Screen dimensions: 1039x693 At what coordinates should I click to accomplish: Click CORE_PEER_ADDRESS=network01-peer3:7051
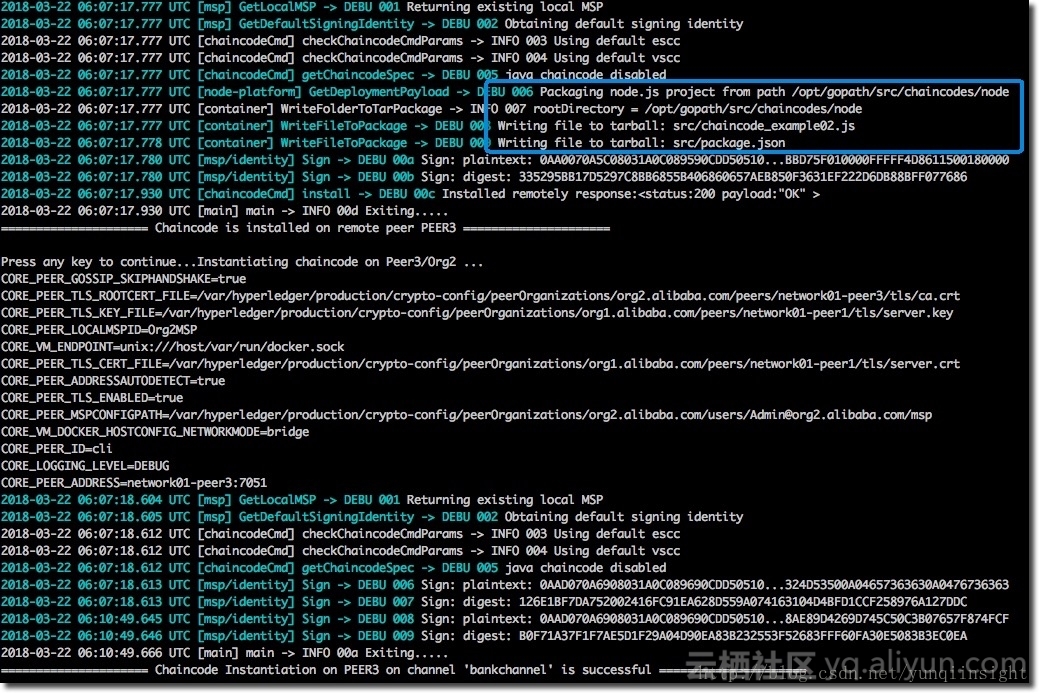pos(134,483)
